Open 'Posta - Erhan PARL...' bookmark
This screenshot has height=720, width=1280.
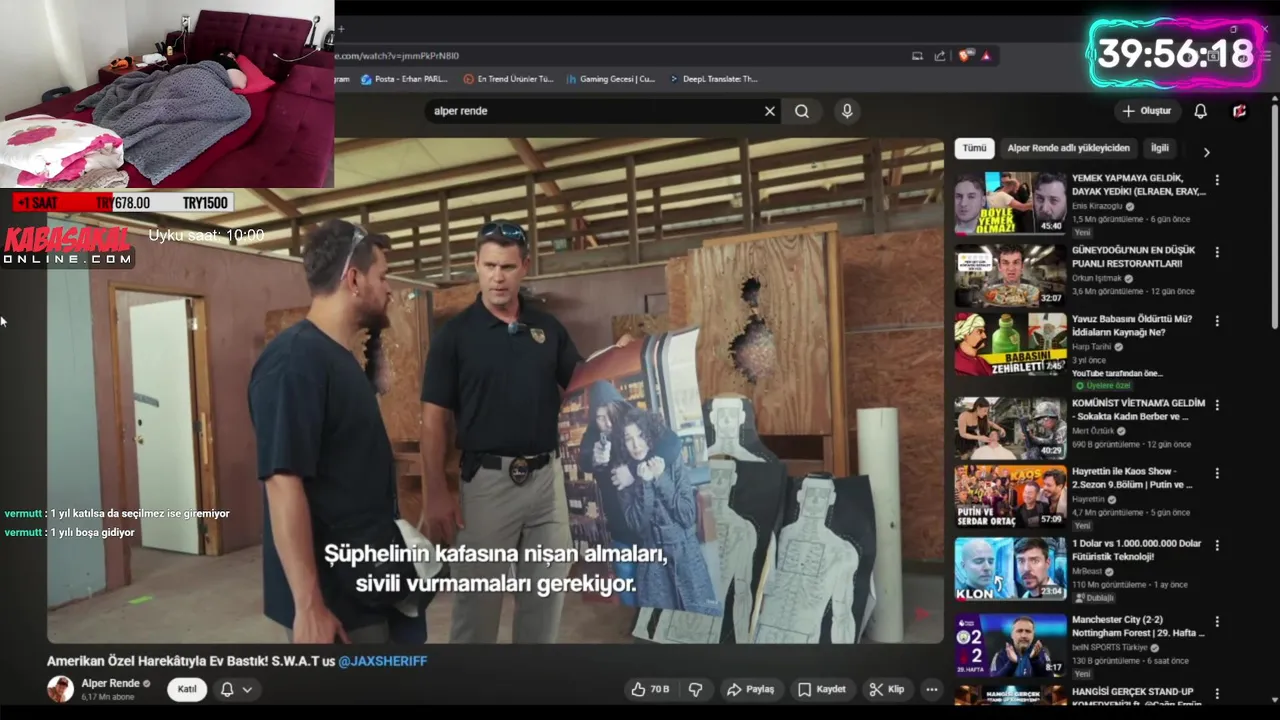[x=404, y=79]
